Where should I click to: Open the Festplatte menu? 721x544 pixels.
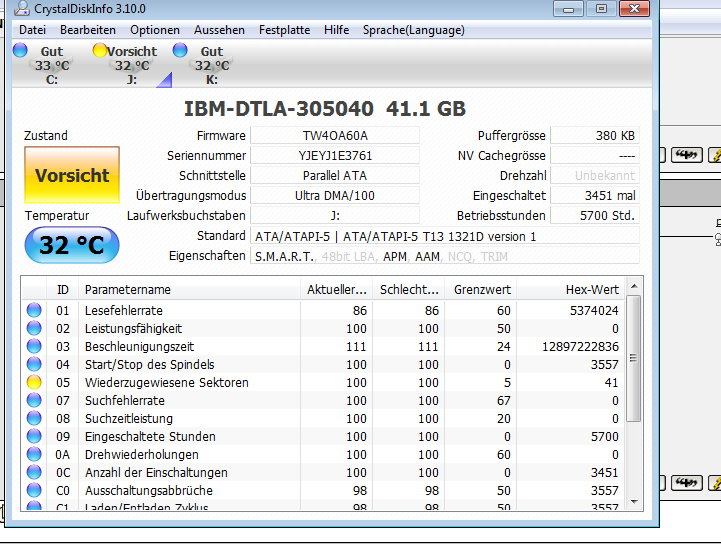coord(284,30)
